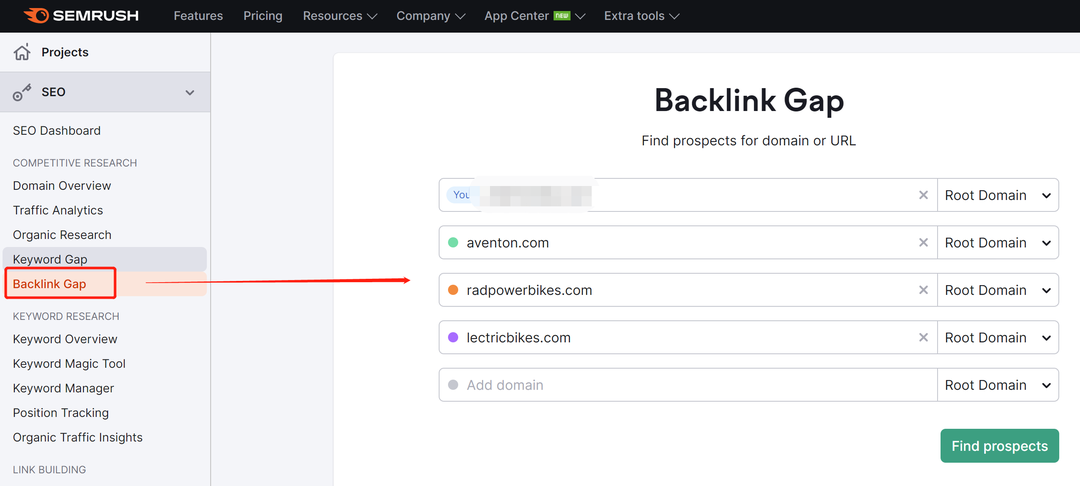Go to SEO Dashboard
Viewport: 1080px width, 486px height.
click(56, 131)
